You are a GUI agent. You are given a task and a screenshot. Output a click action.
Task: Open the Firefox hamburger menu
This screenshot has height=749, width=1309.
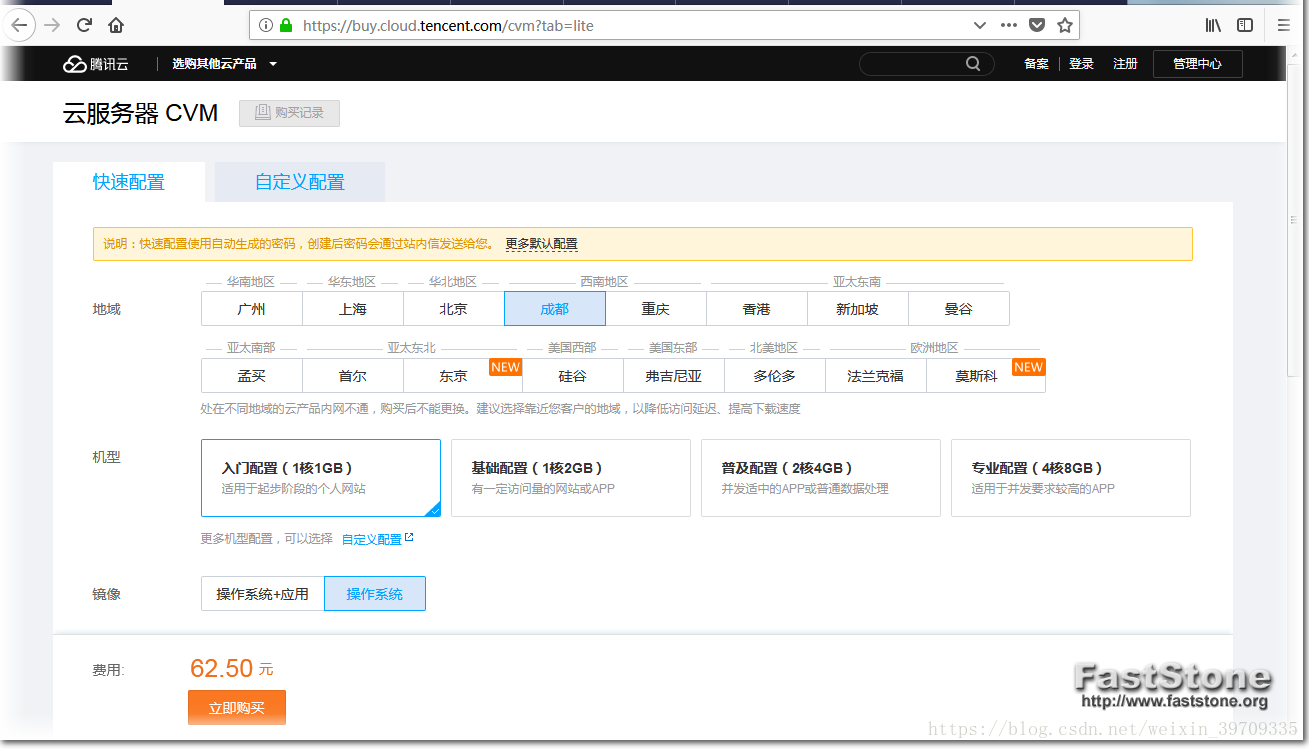1284,25
